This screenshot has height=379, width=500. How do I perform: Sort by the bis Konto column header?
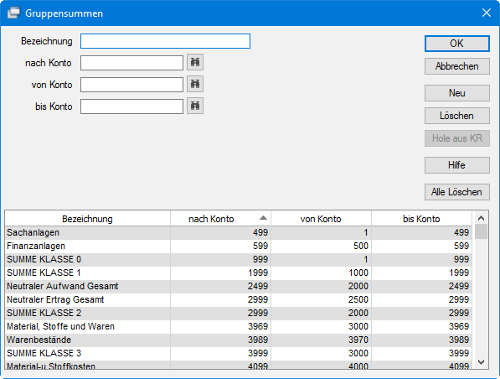tap(422, 219)
